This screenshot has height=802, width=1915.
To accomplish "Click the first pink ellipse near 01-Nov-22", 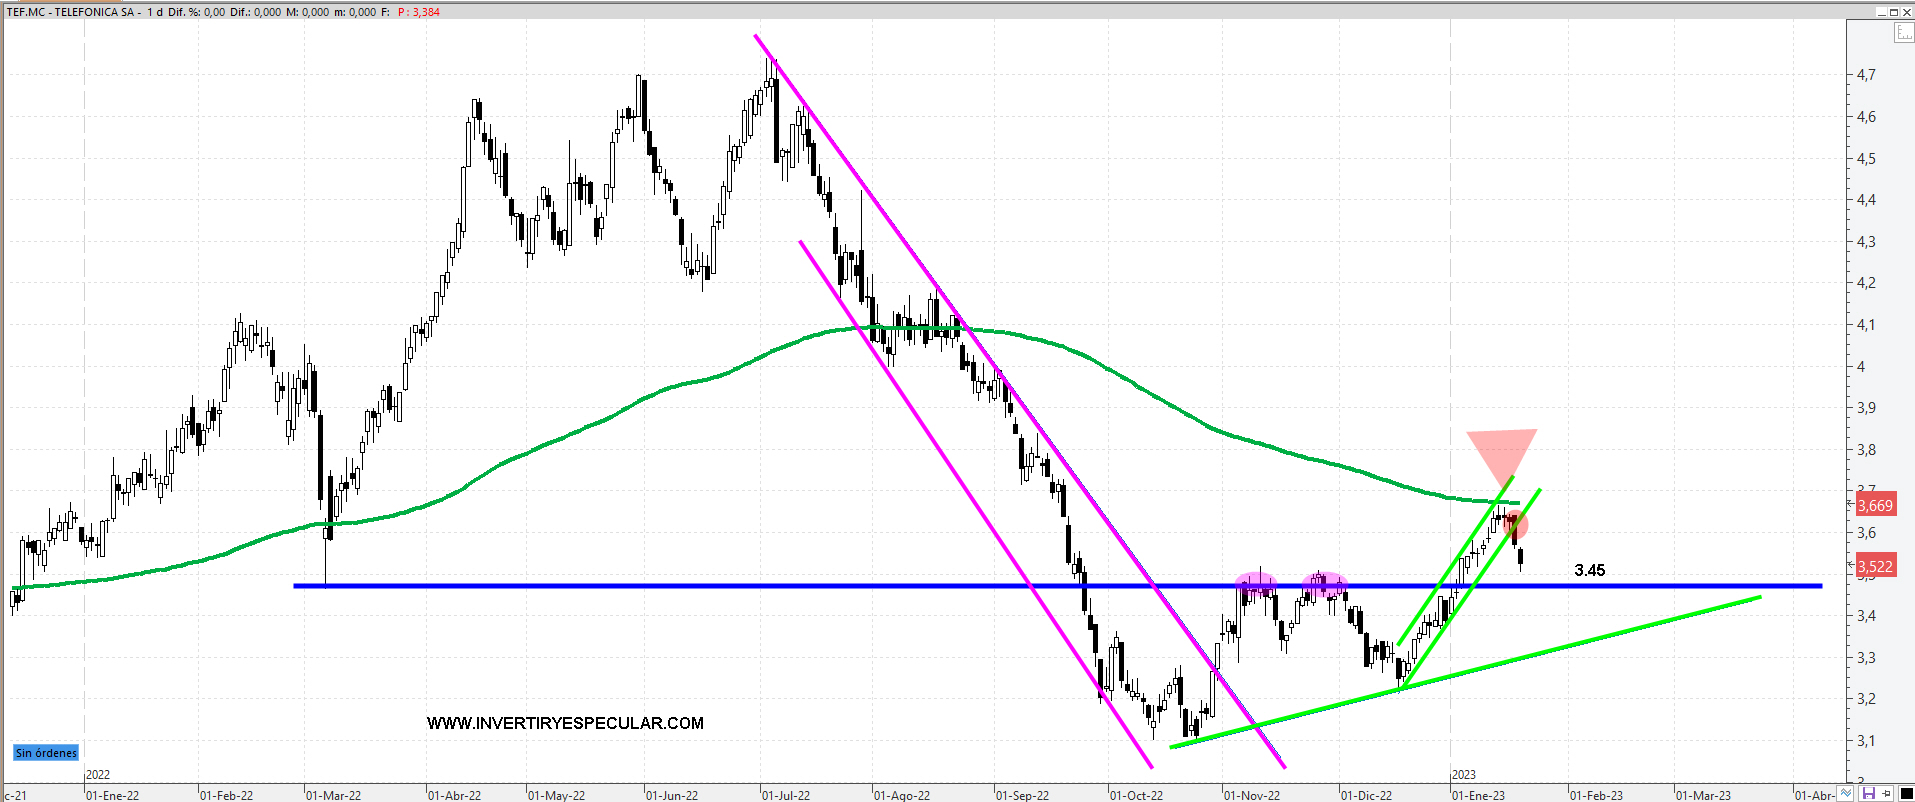I will pos(1255,584).
